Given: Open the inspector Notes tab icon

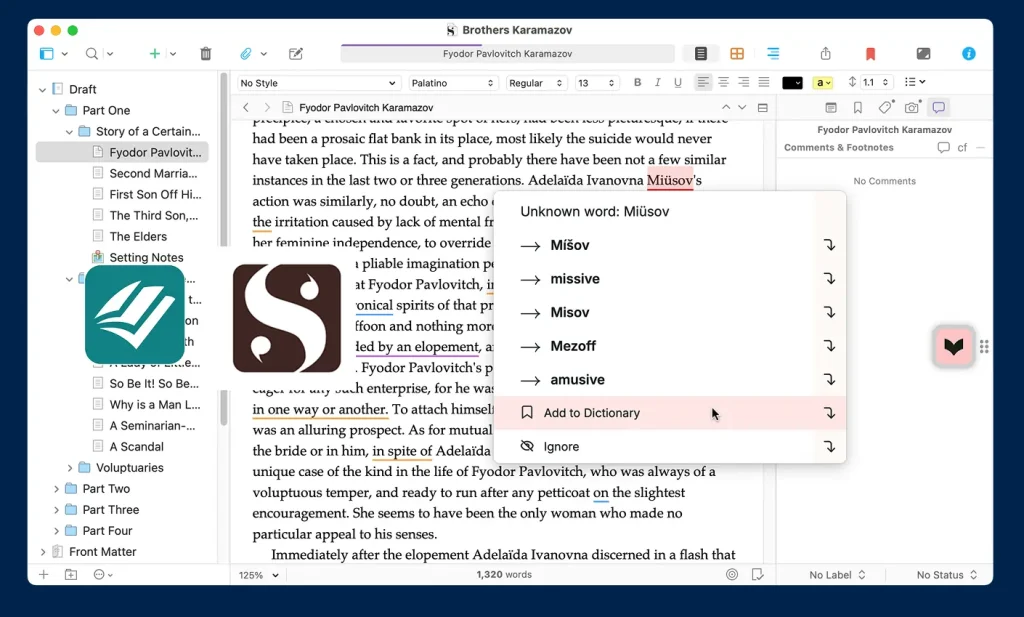Looking at the screenshot, I should point(831,108).
